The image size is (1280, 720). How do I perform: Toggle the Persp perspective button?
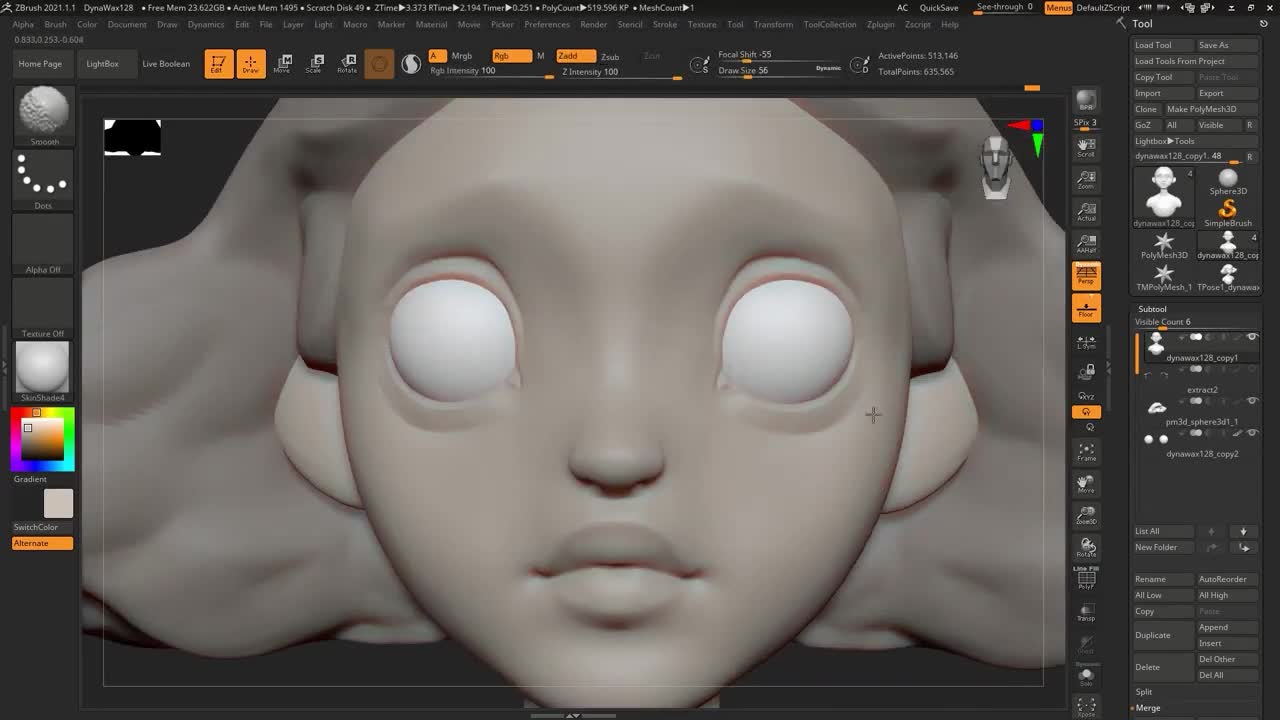[1086, 276]
